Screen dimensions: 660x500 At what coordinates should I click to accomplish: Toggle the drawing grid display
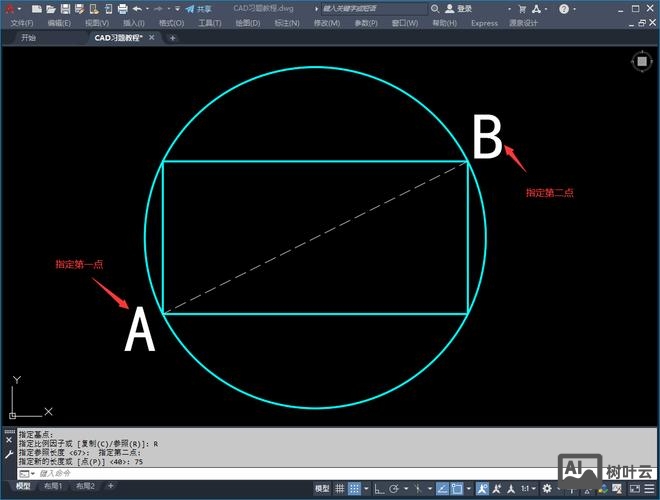coord(340,488)
